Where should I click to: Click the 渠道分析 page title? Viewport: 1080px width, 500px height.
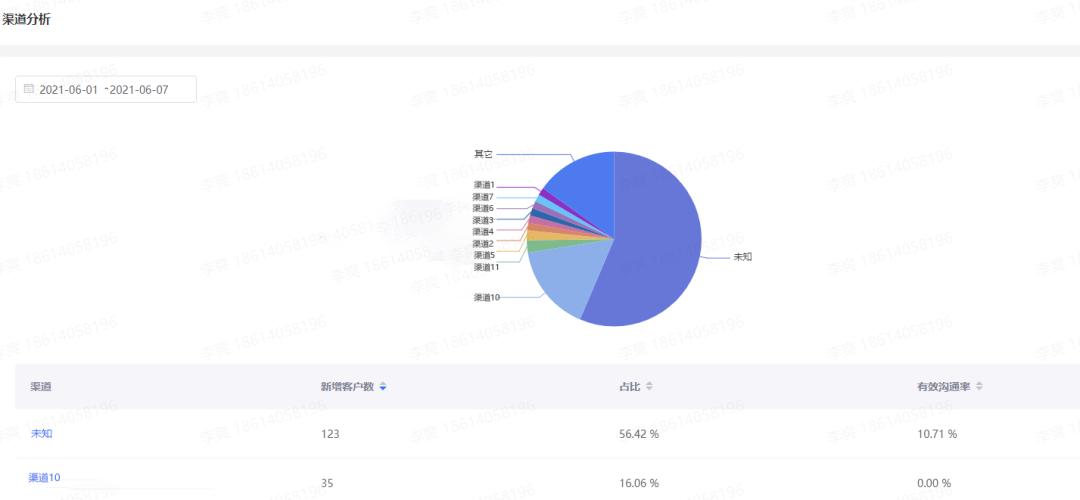tap(27, 20)
